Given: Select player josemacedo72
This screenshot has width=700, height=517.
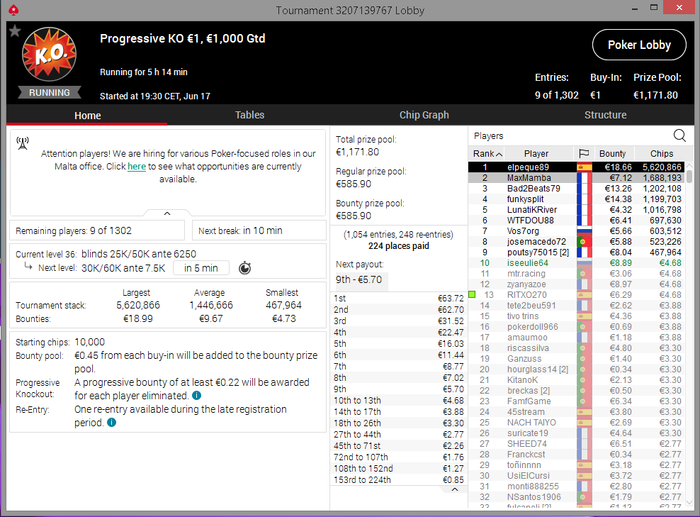Looking at the screenshot, I should (x=576, y=242).
